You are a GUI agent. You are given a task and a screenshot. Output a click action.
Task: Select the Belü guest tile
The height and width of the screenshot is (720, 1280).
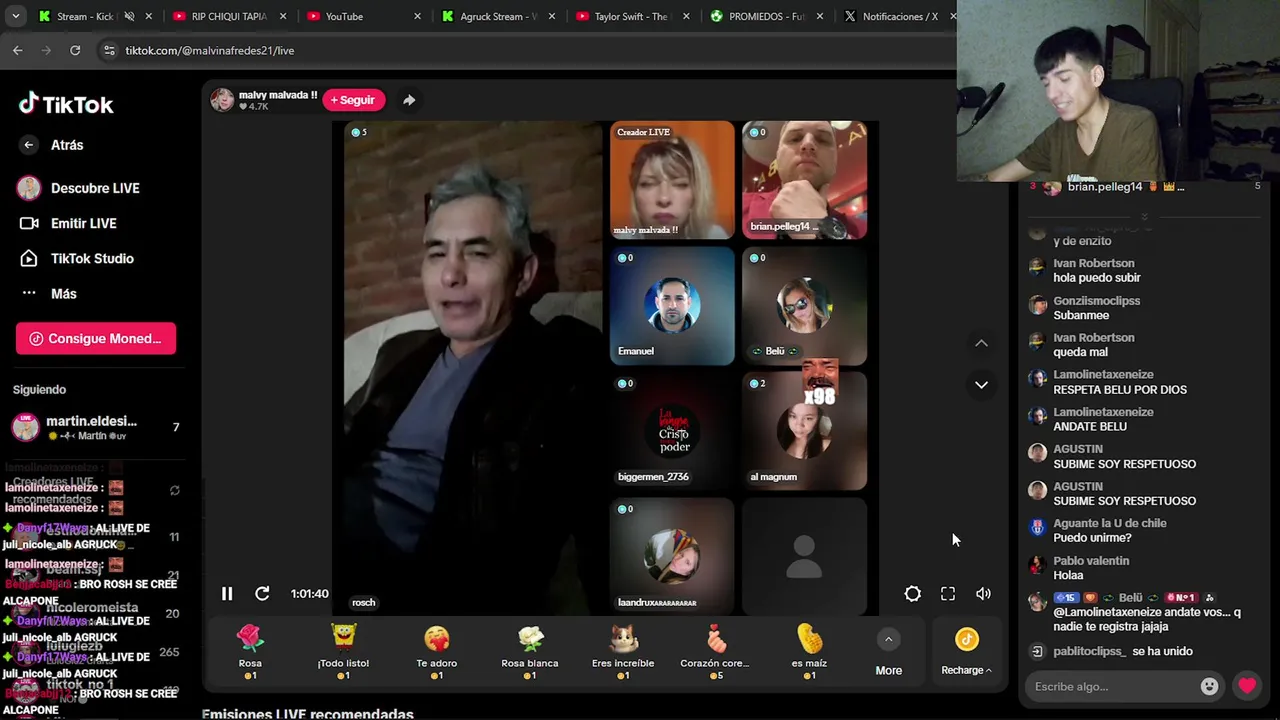coord(804,306)
